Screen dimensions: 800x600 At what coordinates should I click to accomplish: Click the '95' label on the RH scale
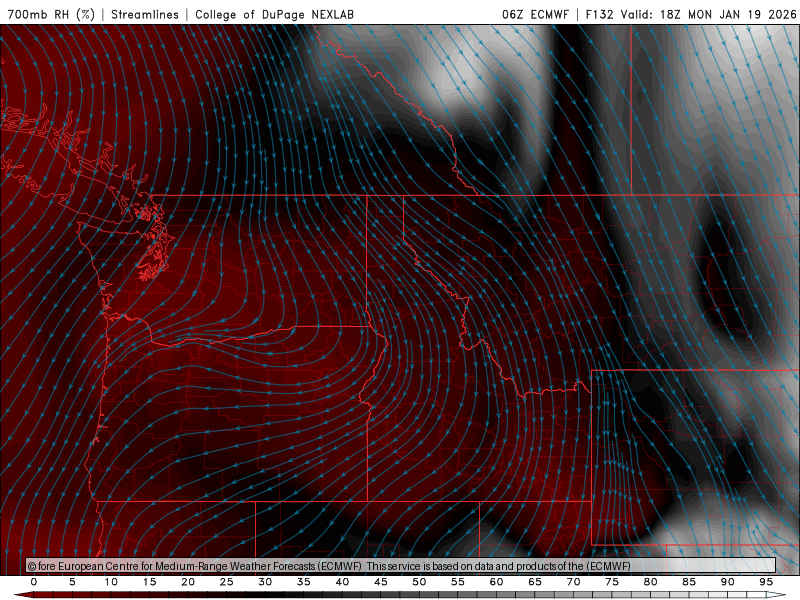pyautogui.click(x=766, y=582)
